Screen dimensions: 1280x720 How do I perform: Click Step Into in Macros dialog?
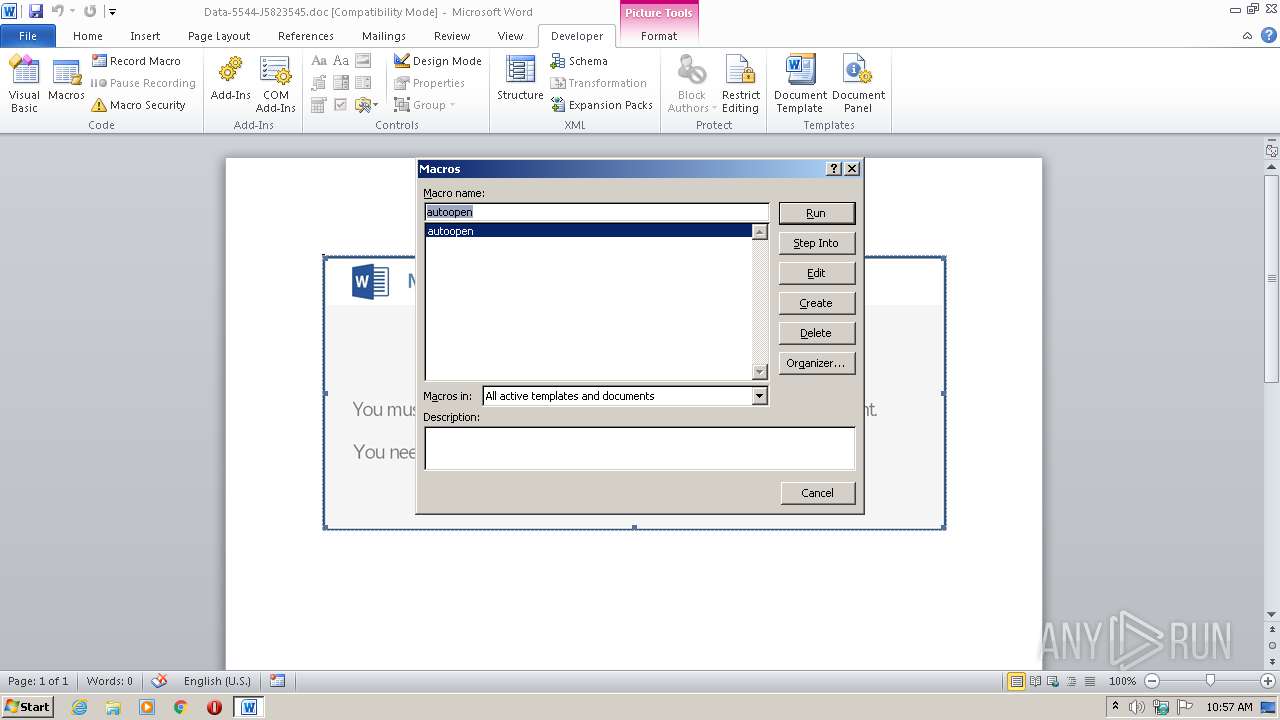(816, 243)
